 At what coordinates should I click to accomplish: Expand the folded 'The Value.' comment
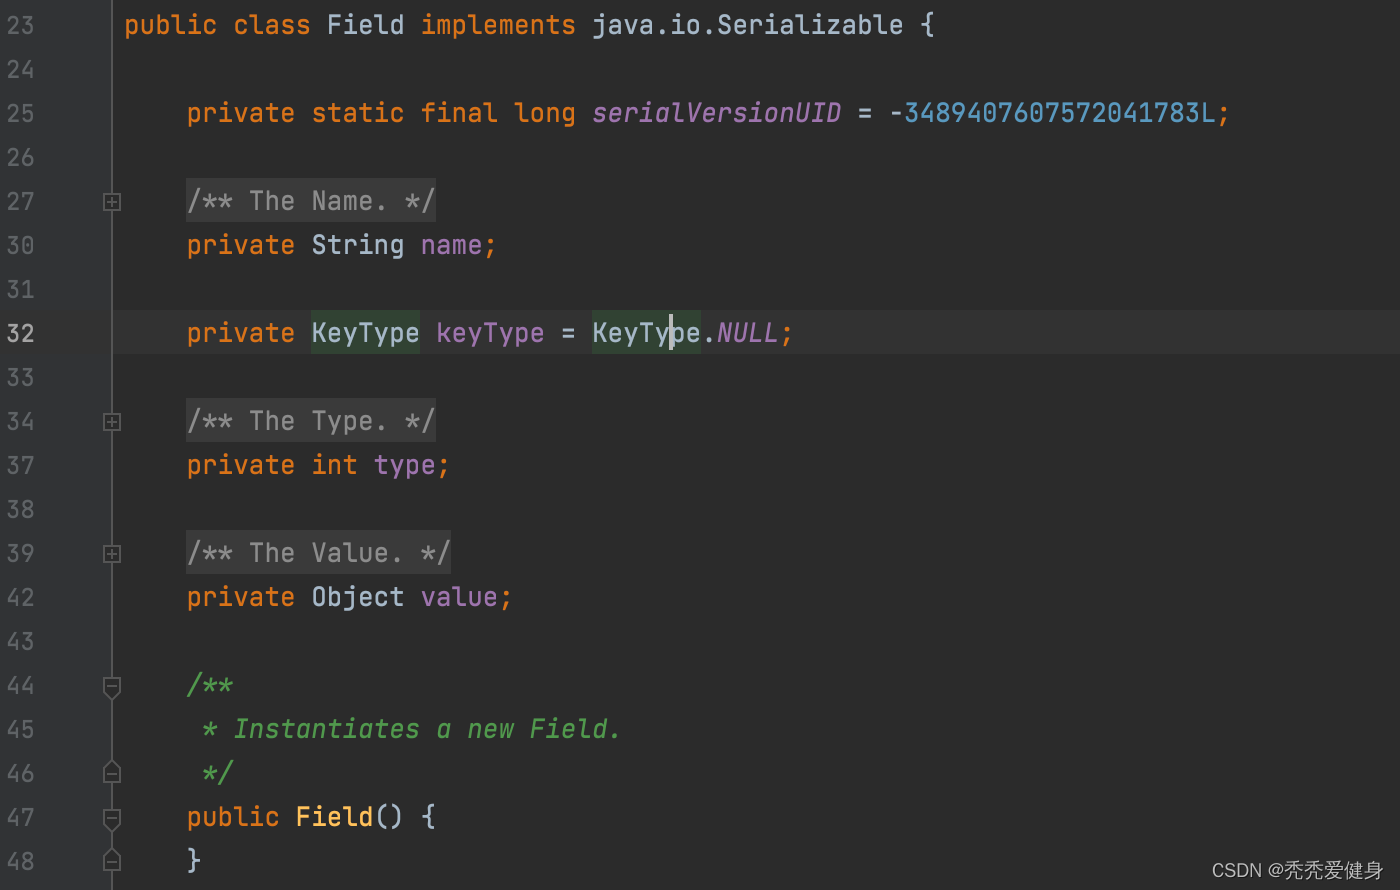point(112,554)
